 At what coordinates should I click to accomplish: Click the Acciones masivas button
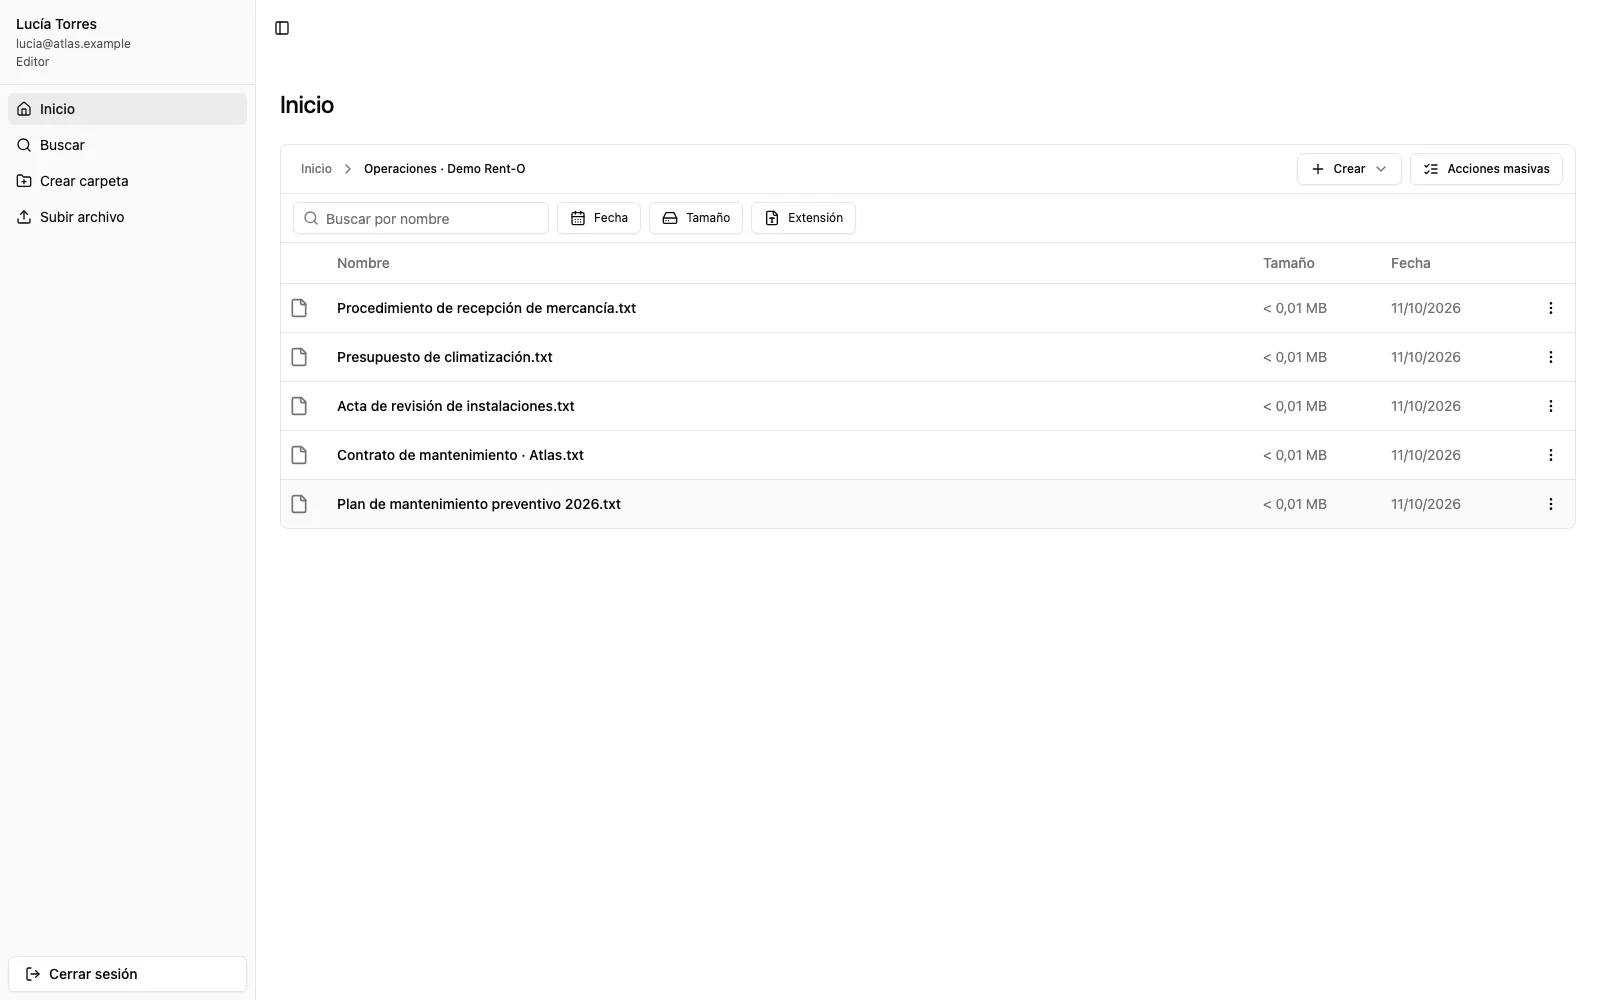(1486, 169)
